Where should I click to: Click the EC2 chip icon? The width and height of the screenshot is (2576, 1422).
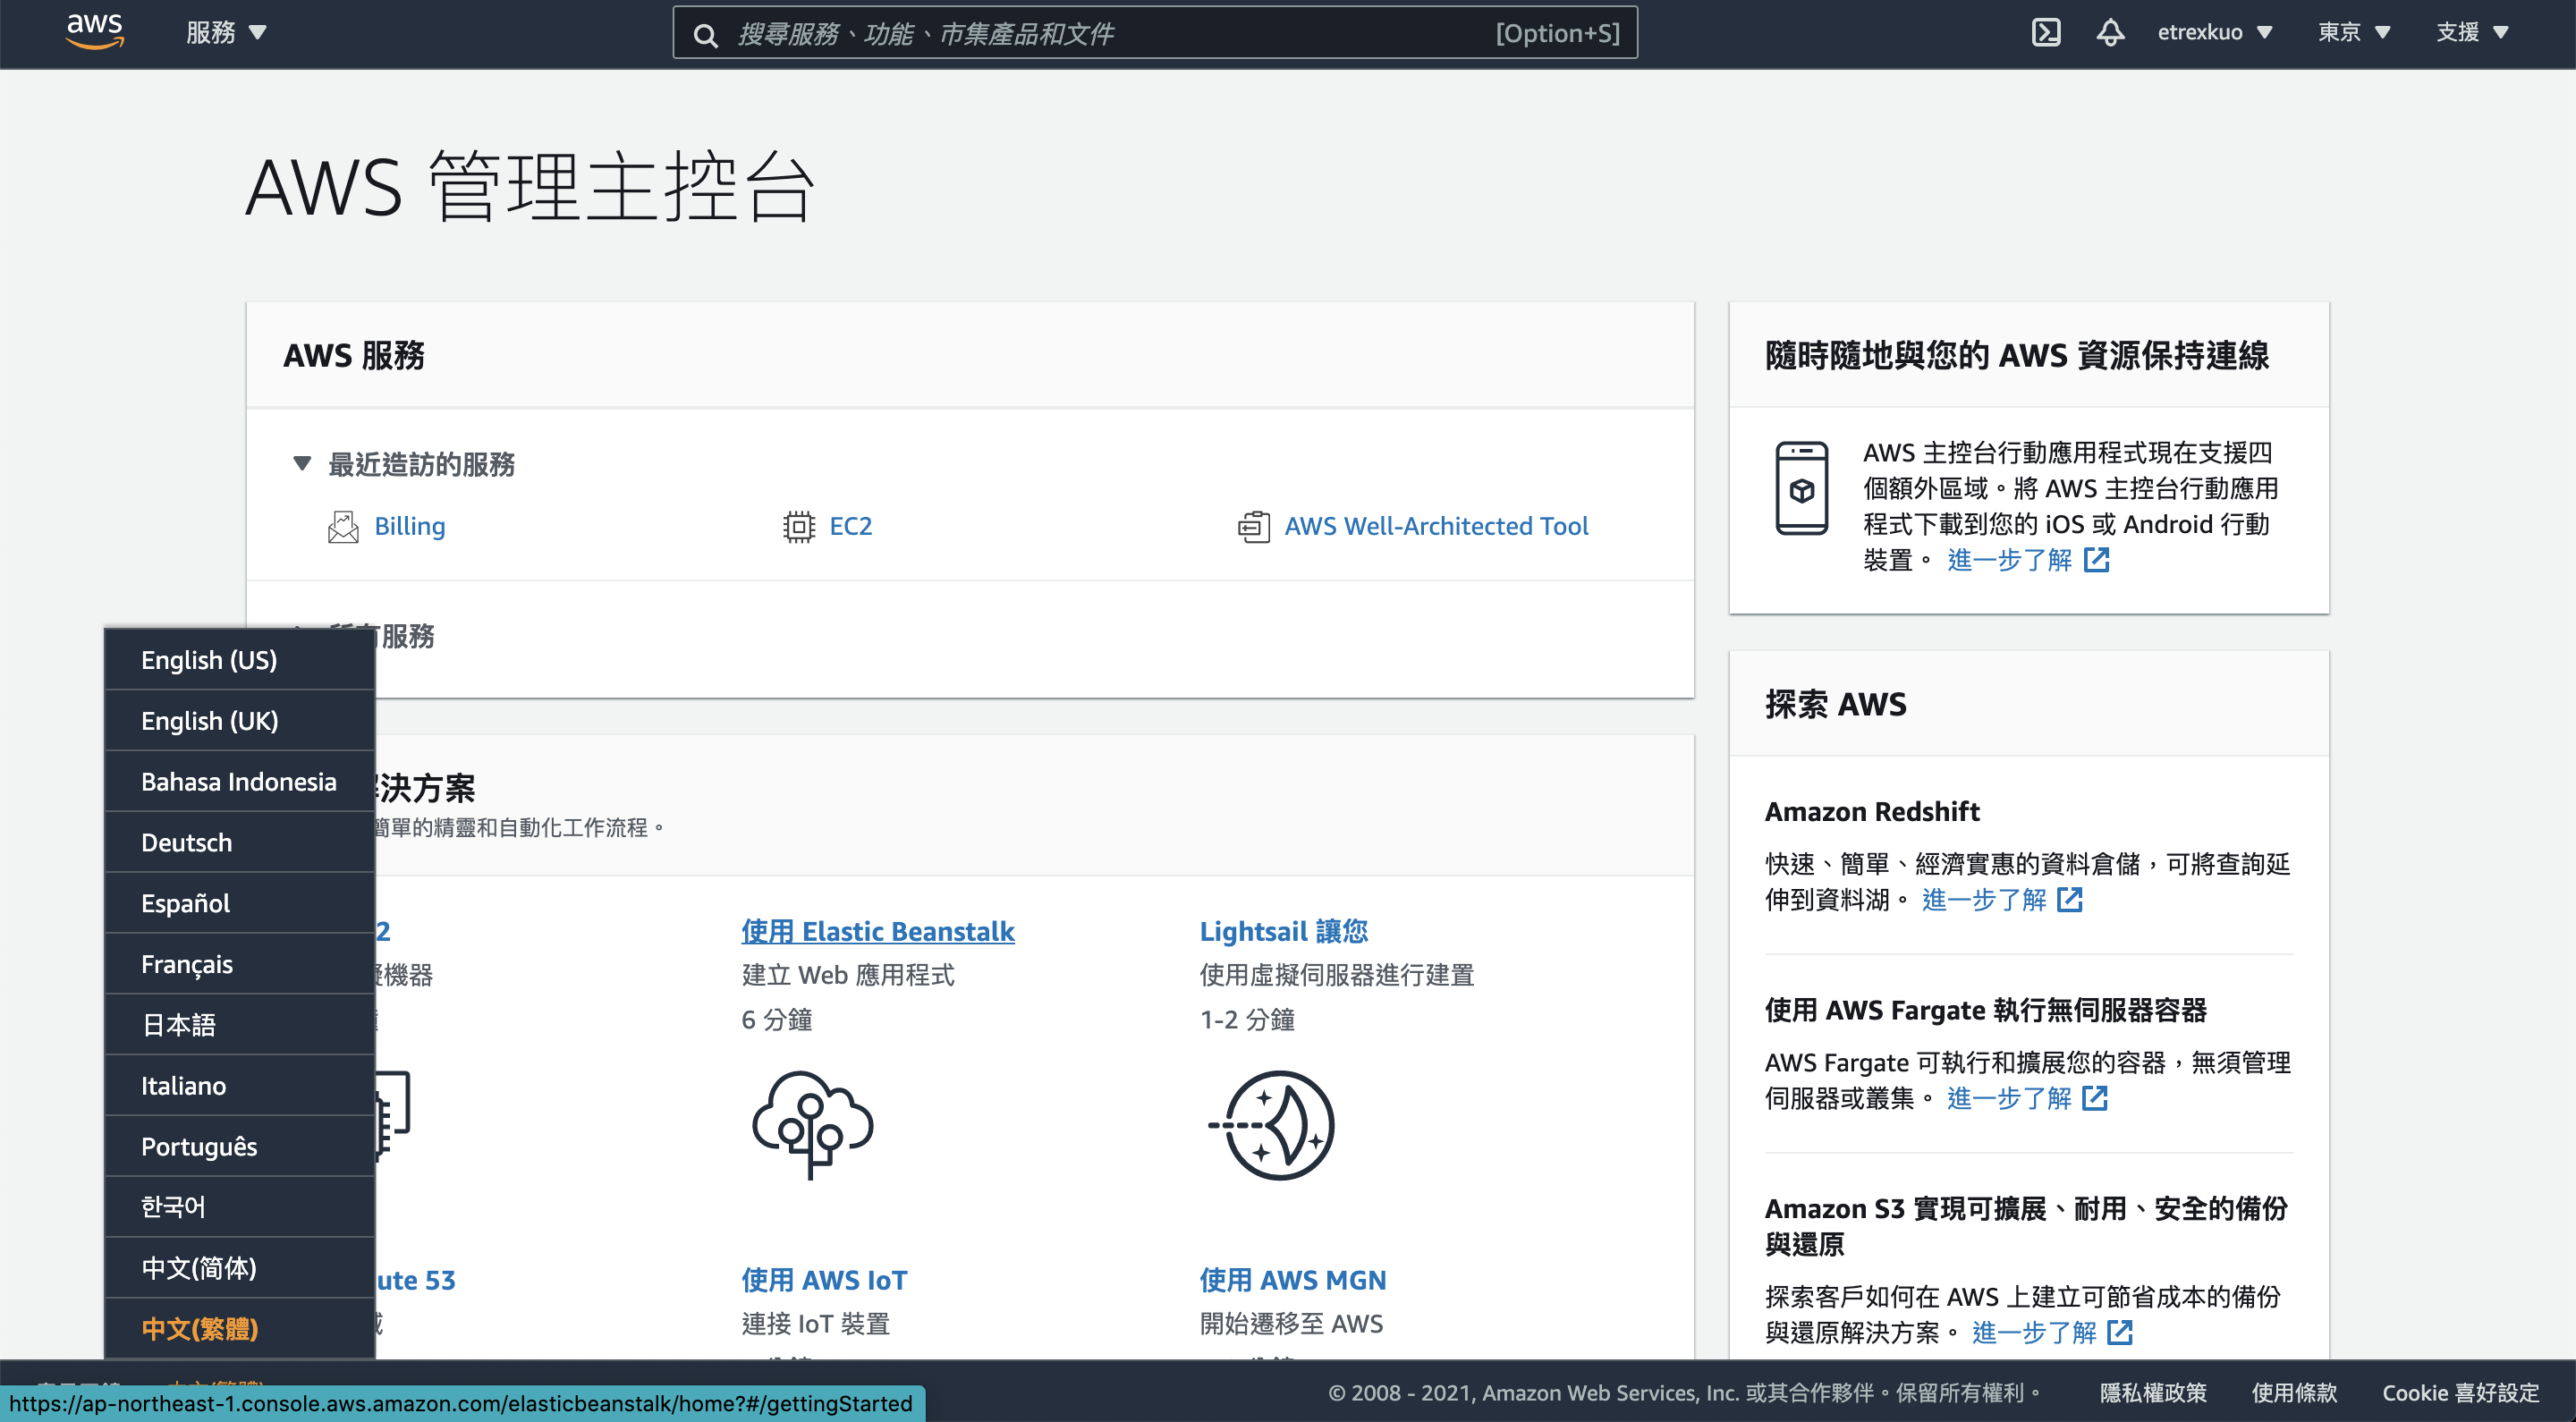[798, 526]
